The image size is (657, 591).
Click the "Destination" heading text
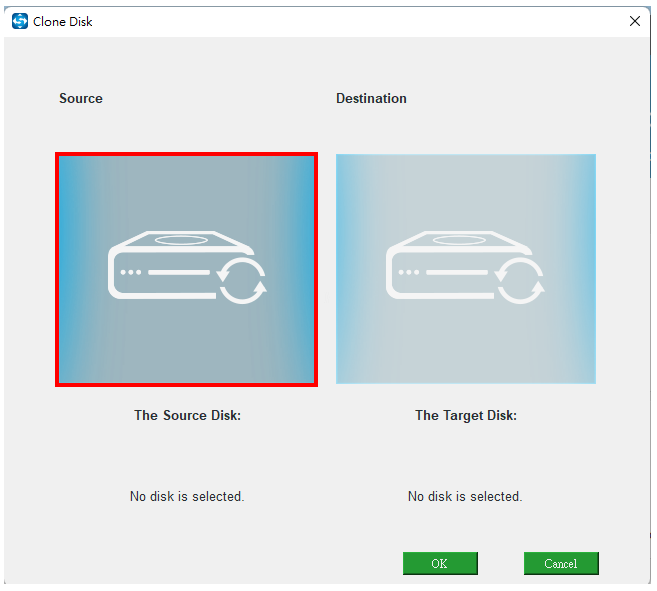pyautogui.click(x=371, y=98)
